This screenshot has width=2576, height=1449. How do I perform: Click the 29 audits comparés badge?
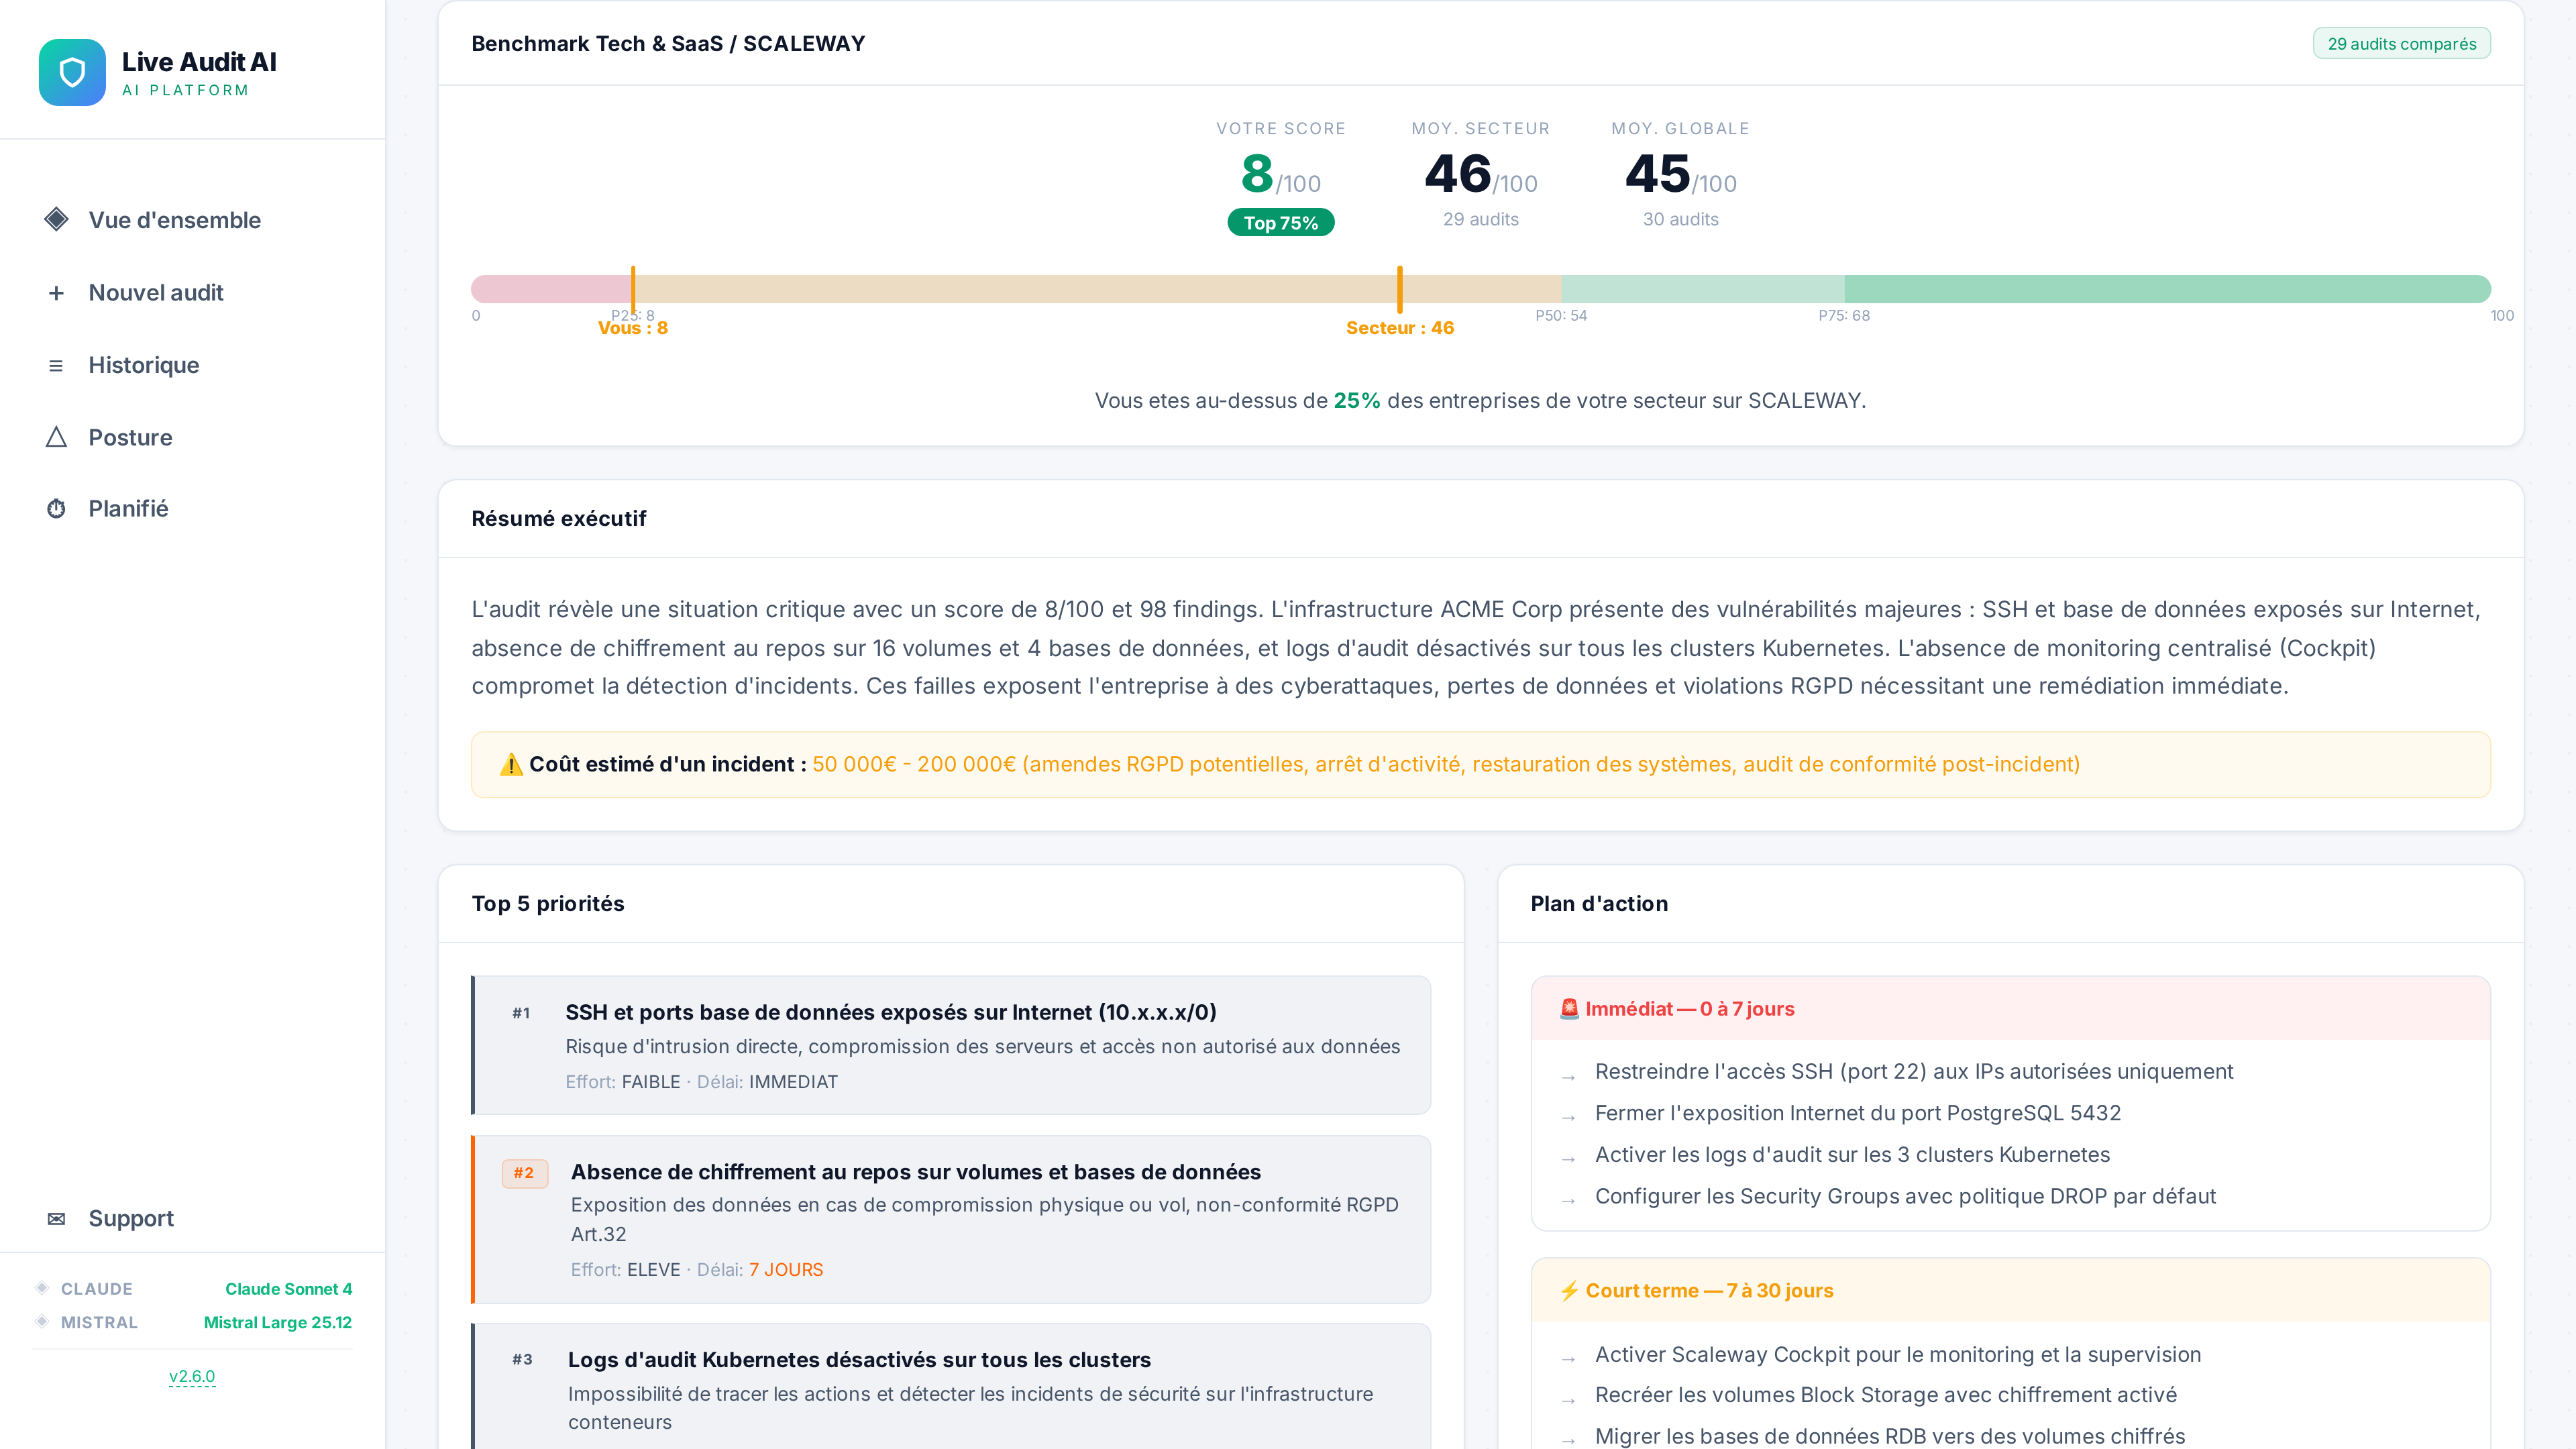(x=2401, y=44)
